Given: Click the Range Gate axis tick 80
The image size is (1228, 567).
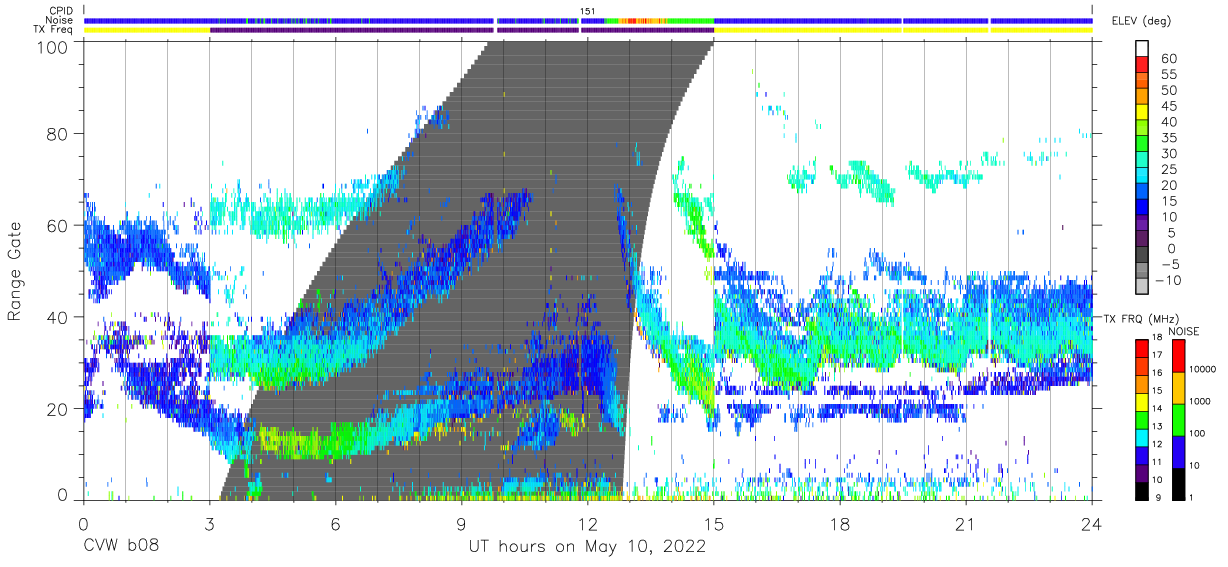Looking at the screenshot, I should coord(59,133).
